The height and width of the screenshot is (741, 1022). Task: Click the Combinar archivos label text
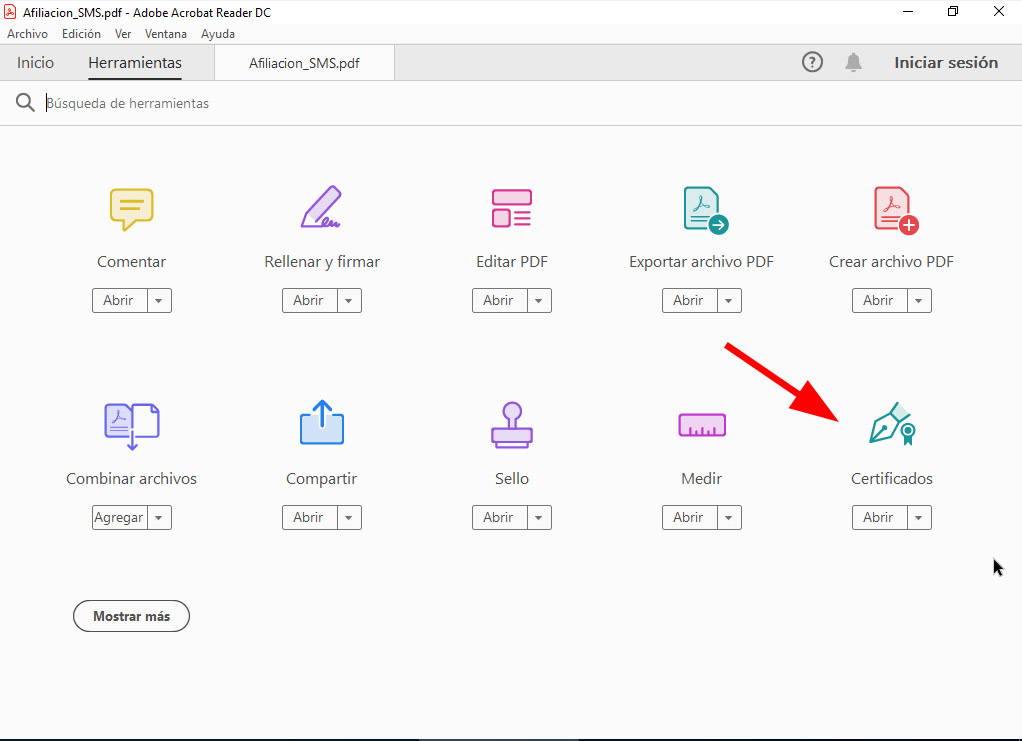click(132, 478)
